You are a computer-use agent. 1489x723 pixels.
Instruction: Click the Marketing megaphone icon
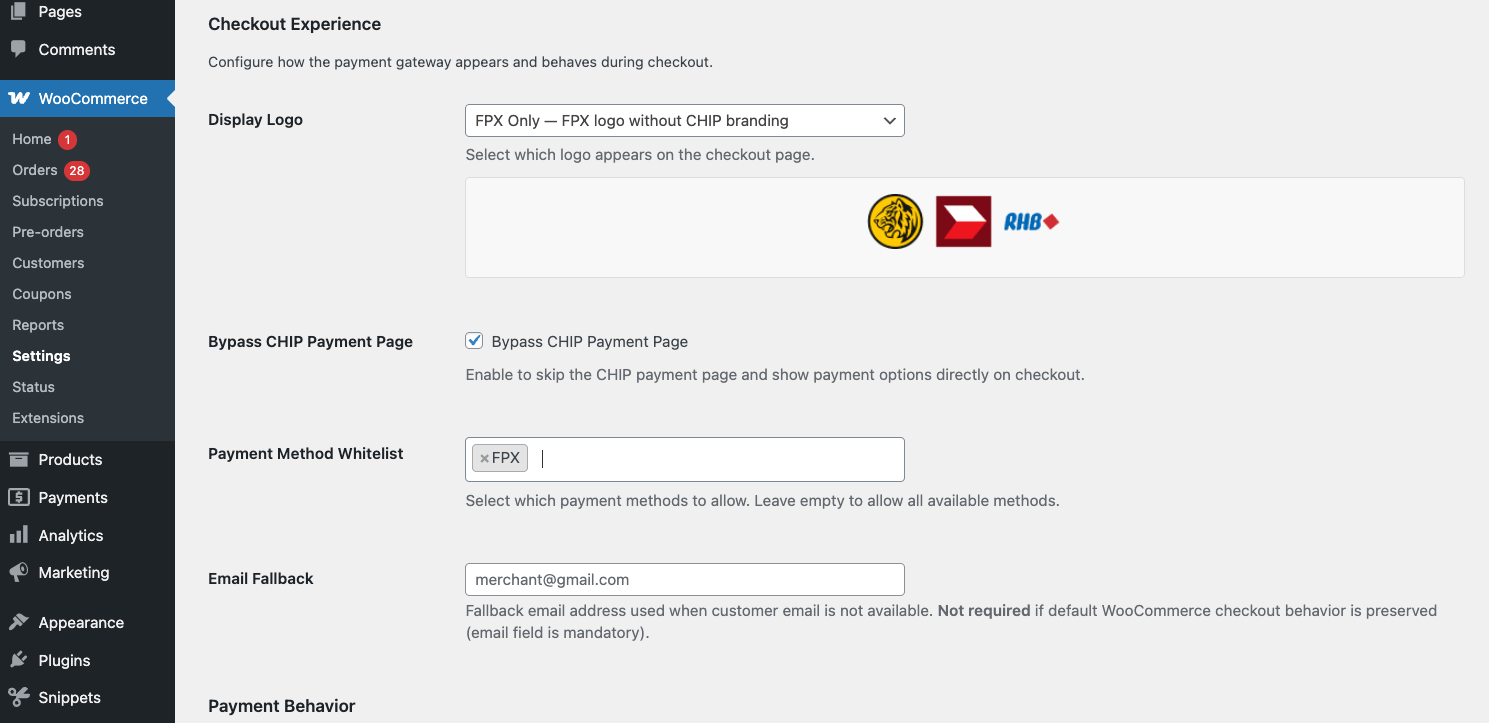pyautogui.click(x=18, y=573)
